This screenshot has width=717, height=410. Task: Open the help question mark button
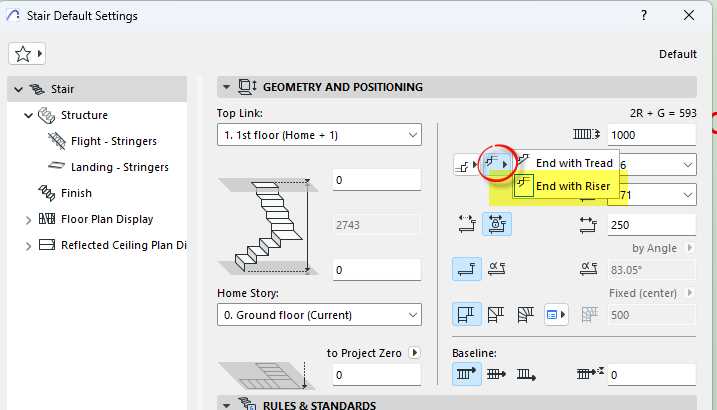tap(644, 16)
